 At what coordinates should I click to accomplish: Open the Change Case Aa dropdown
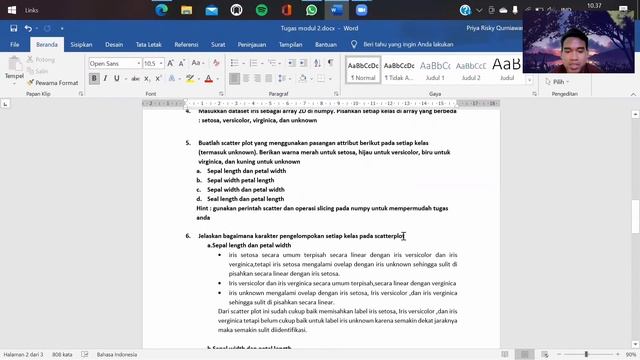(198, 63)
